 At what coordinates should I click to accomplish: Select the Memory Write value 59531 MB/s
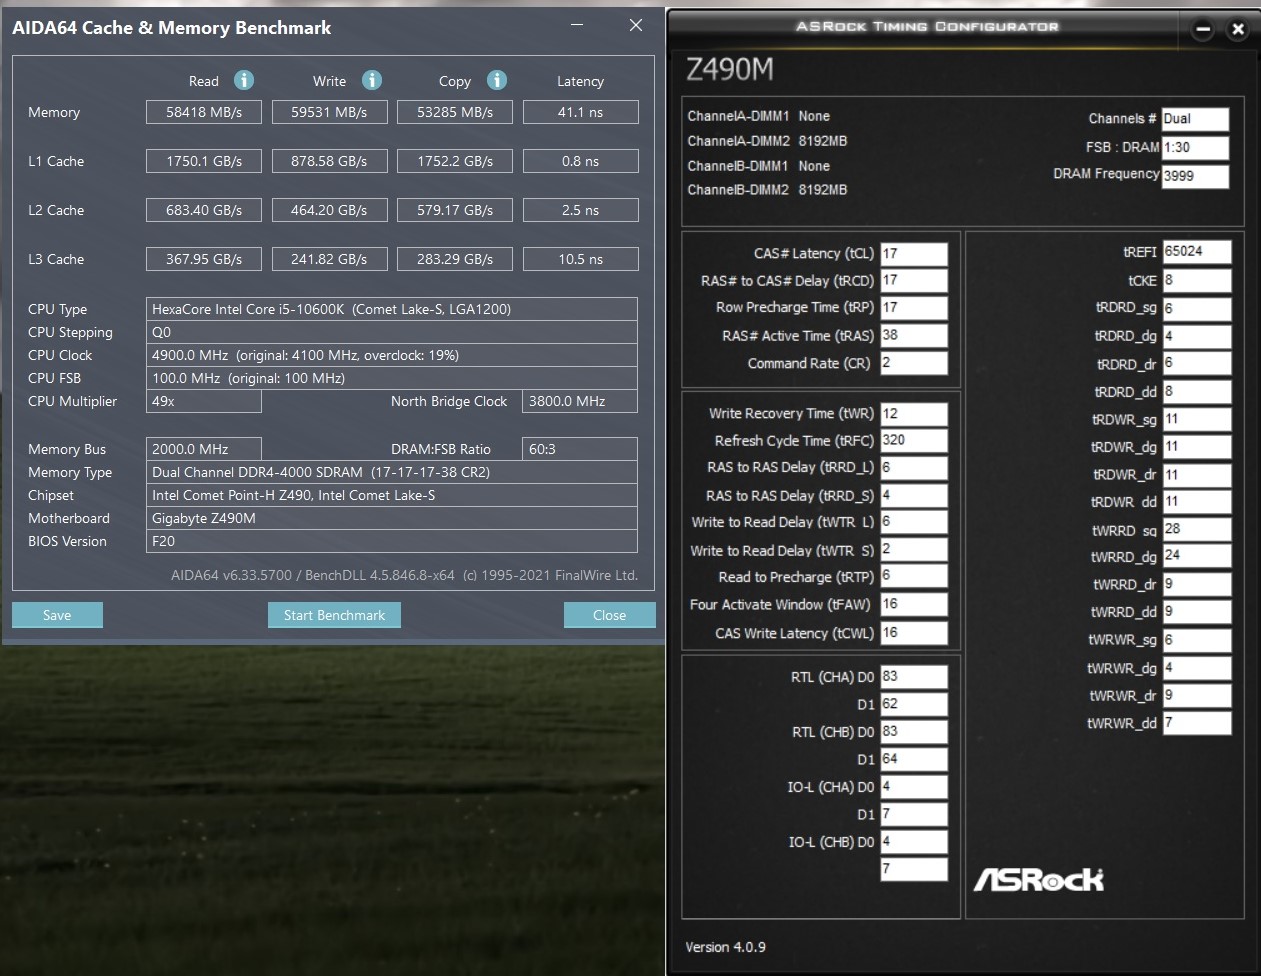329,112
